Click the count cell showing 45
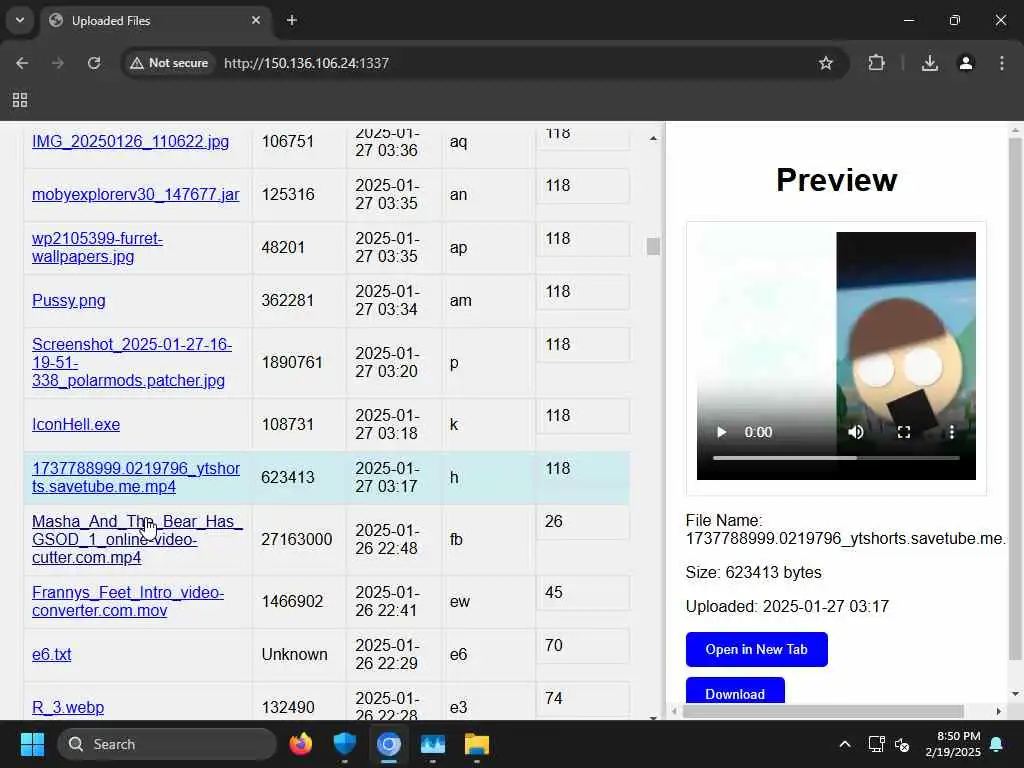The width and height of the screenshot is (1024, 768). 583,593
